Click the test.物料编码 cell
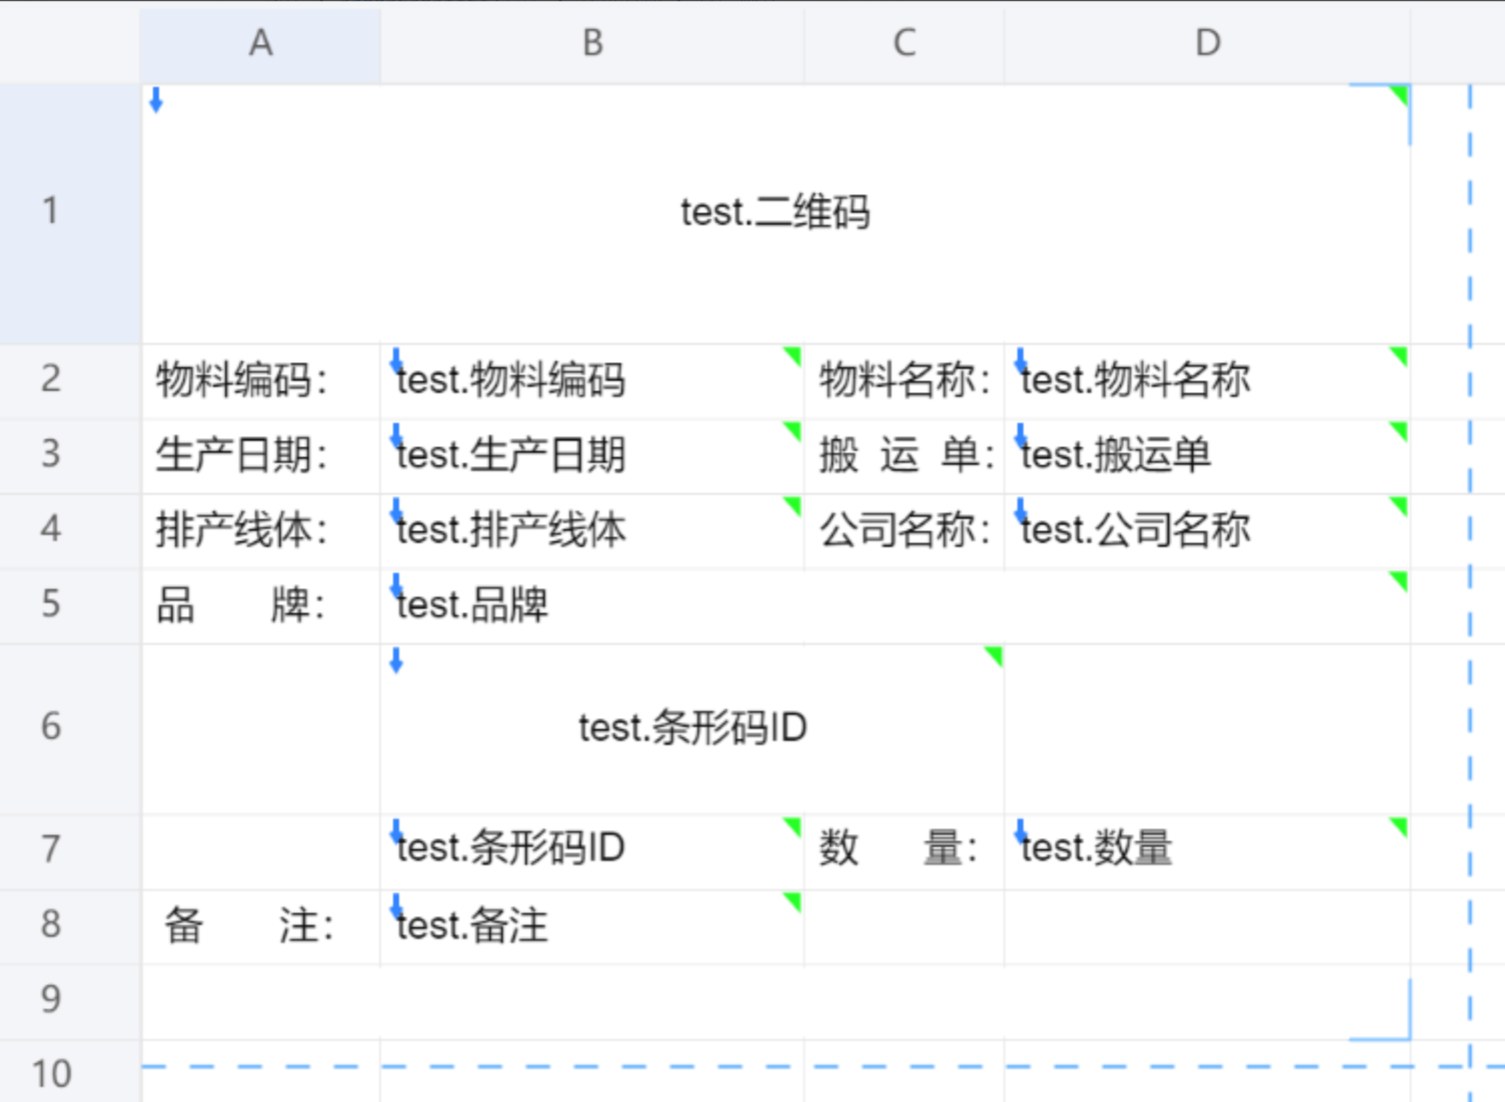Viewport: 1505px width, 1102px height. tap(592, 381)
